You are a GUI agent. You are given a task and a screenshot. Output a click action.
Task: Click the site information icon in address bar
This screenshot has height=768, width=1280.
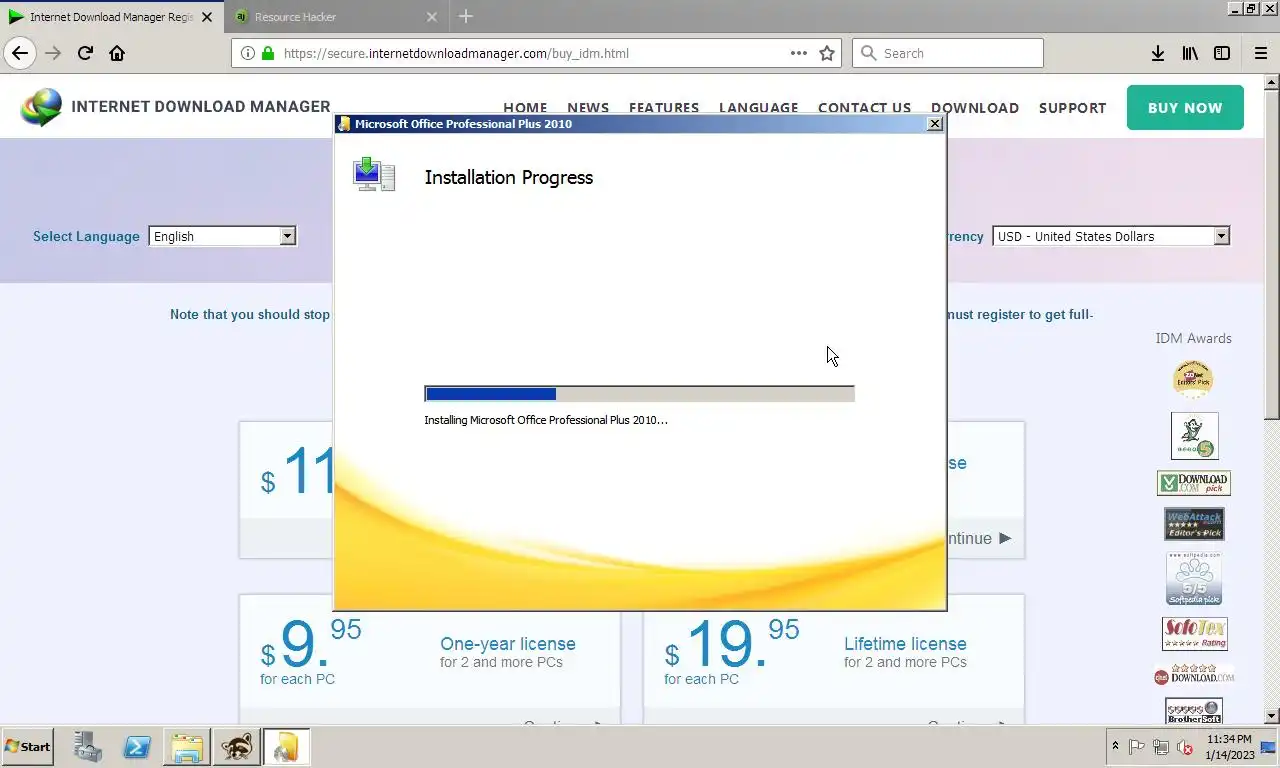coord(247,53)
